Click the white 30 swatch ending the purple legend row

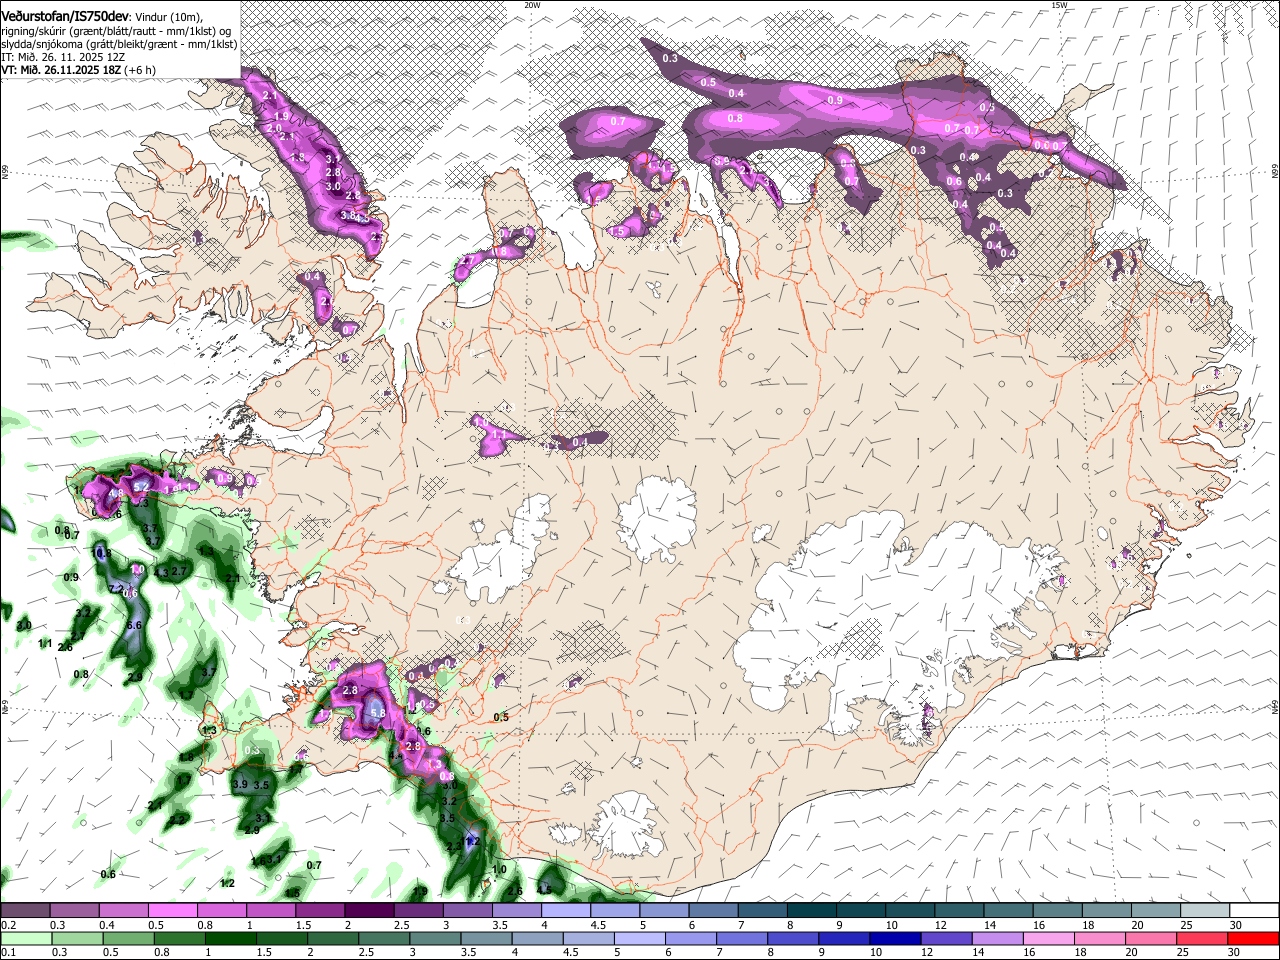[1254, 910]
